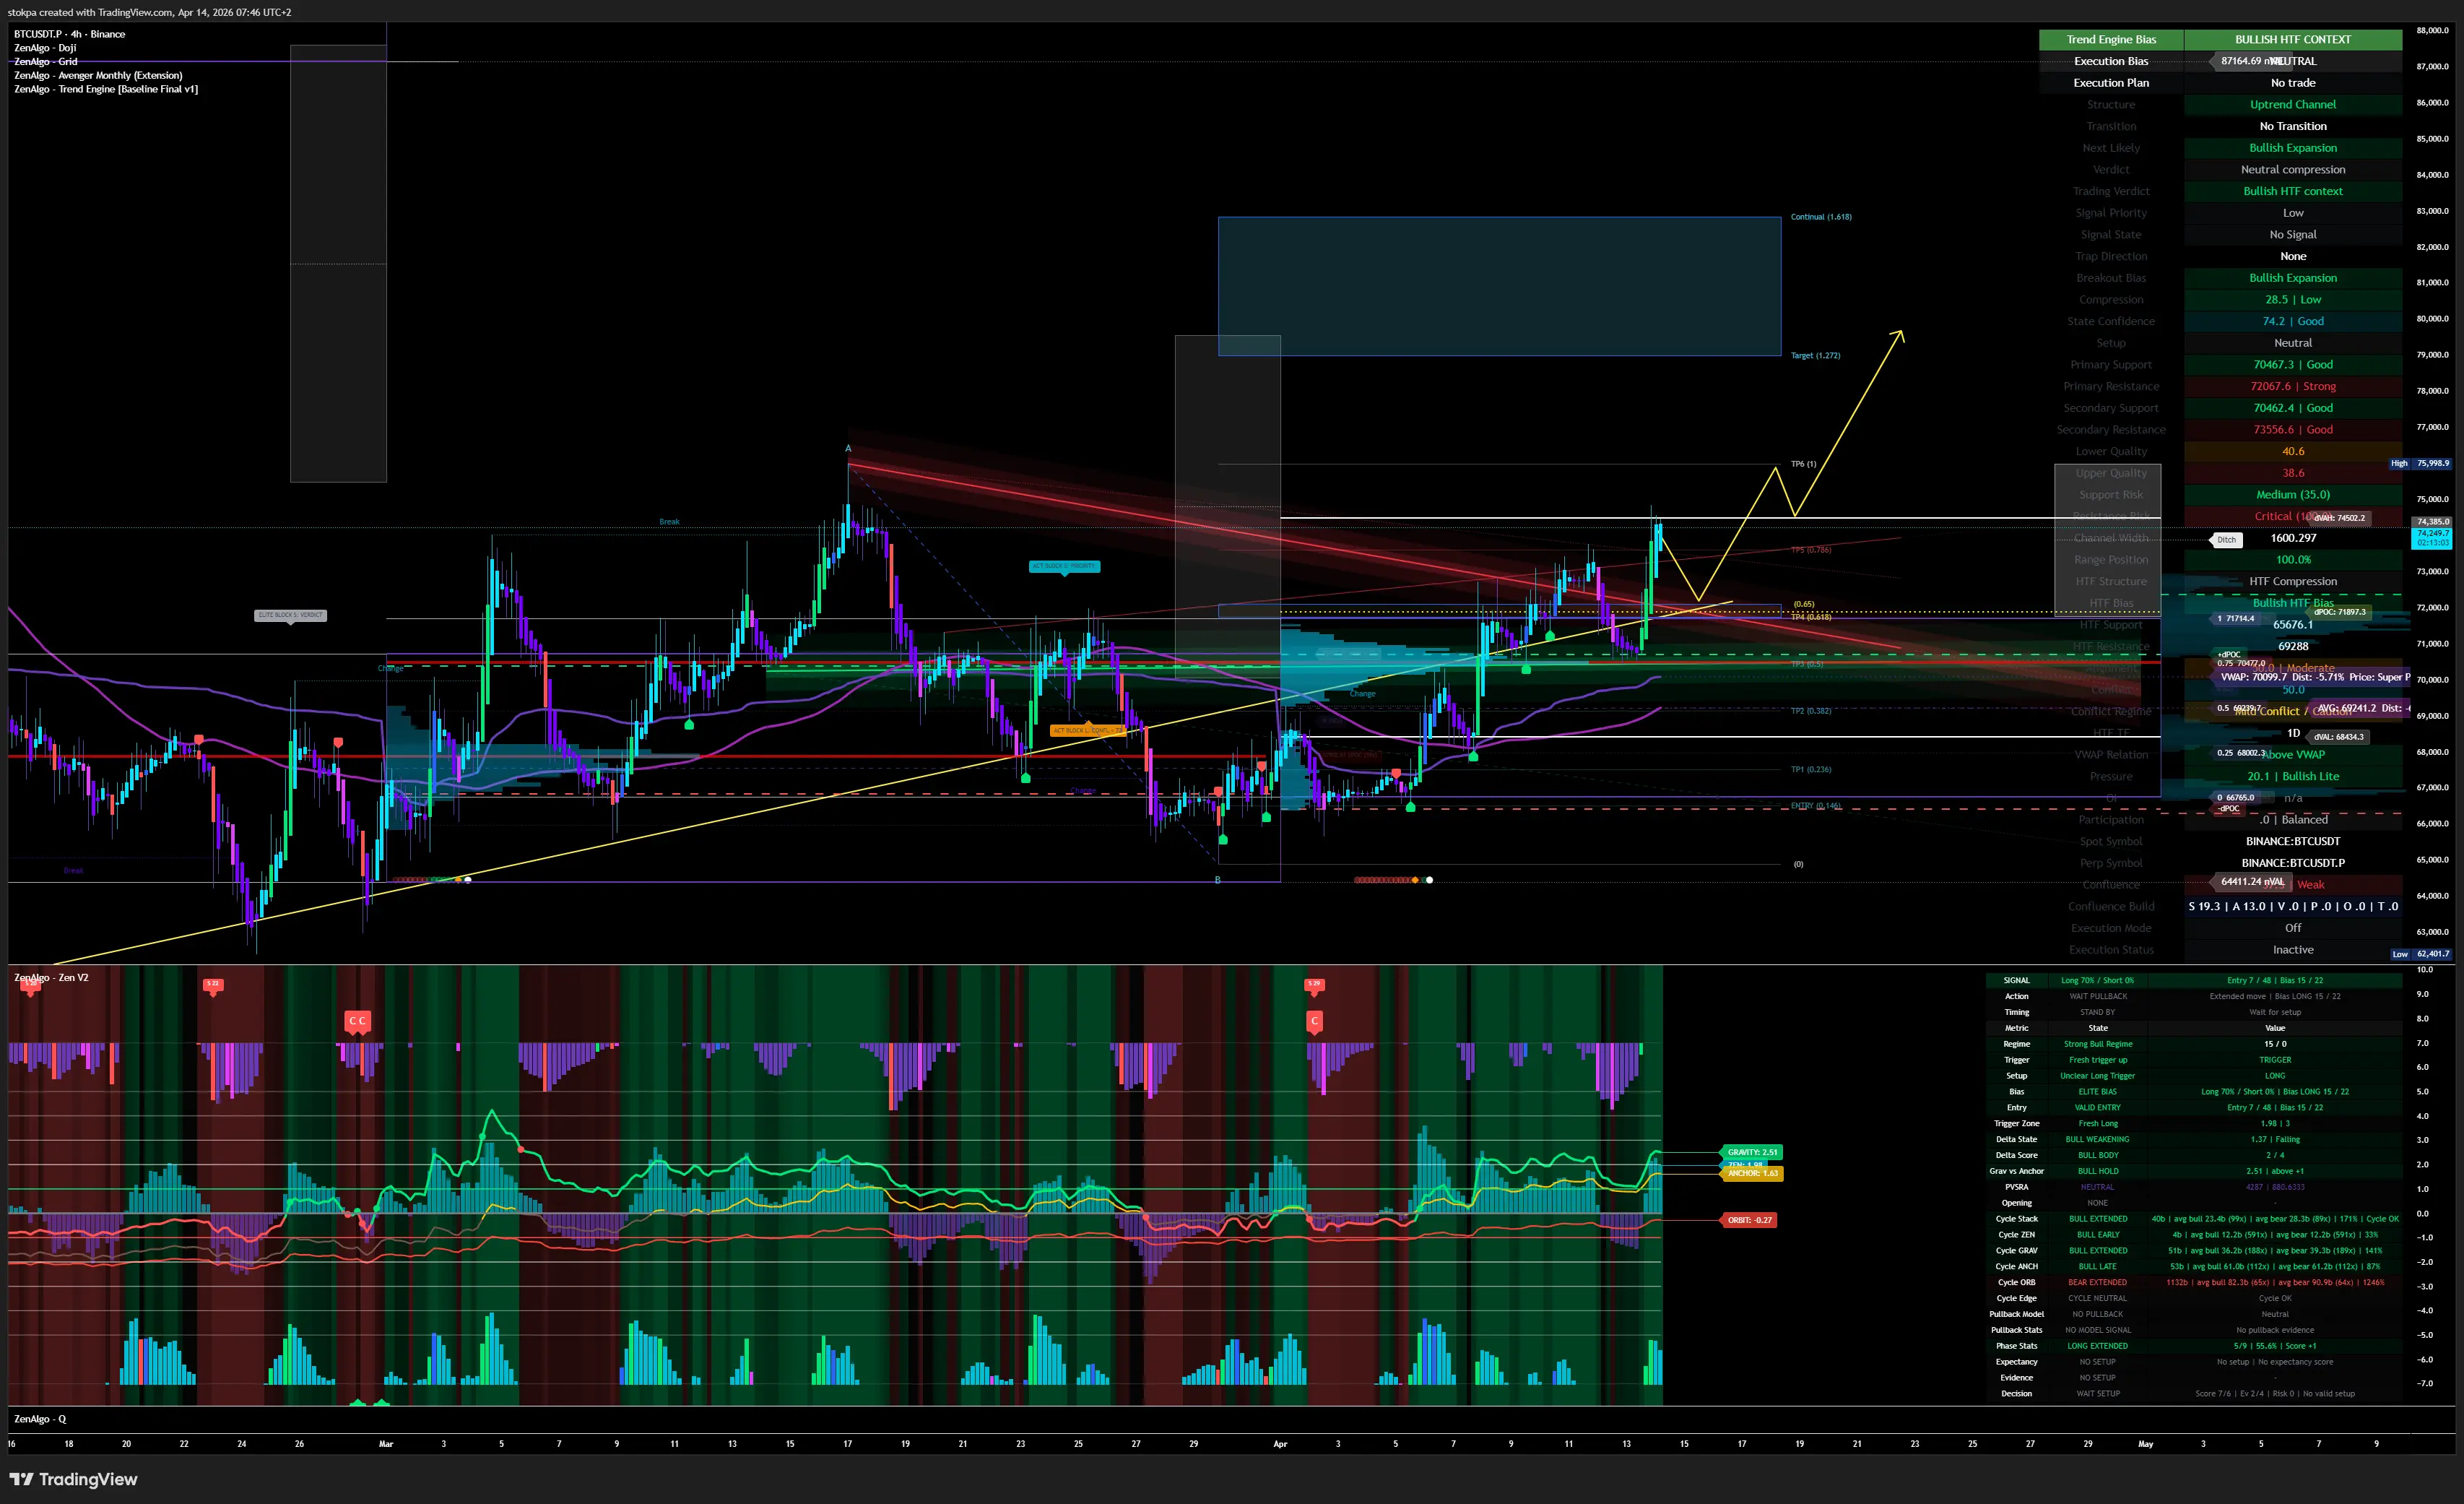This screenshot has height=1504, width=2464.
Task: Select the ZenAlgo - Doji indicator legend
Action: pyautogui.click(x=44, y=48)
